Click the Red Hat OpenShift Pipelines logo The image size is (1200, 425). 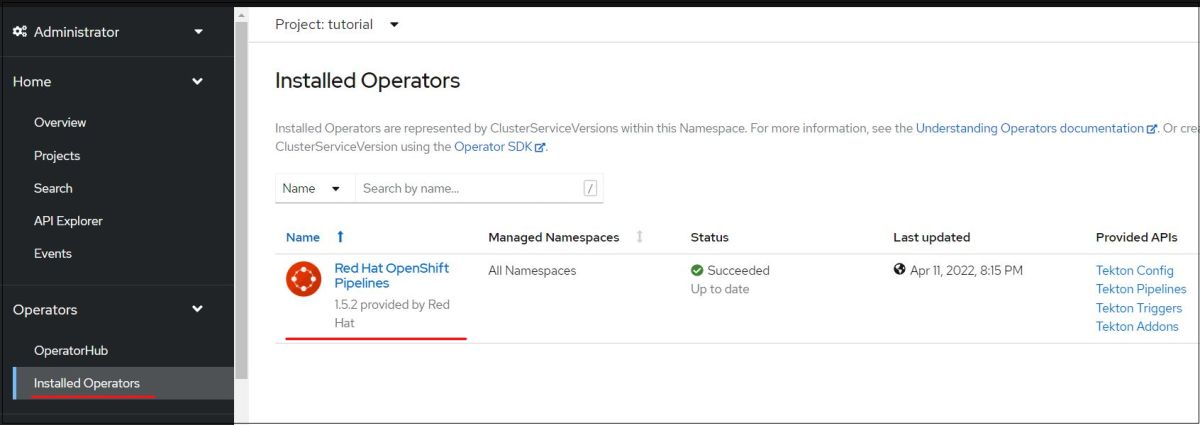[303, 278]
